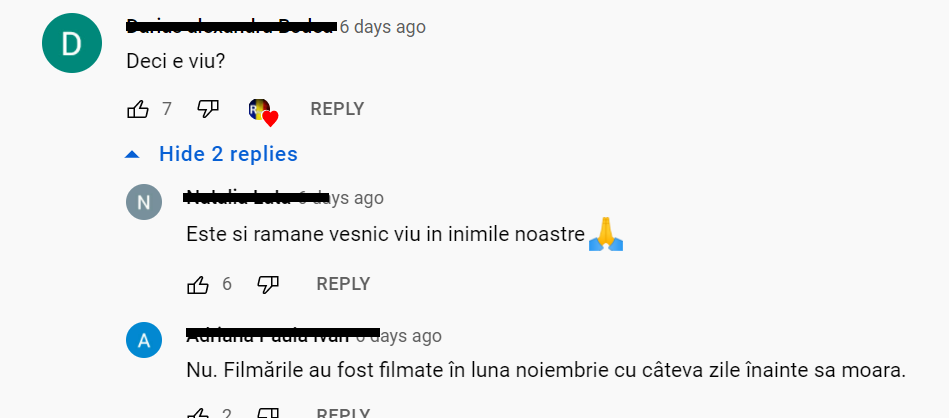Screen dimensions: 949x418
Task: Dislike the "Deci e viu?" comment
Action: pos(208,109)
